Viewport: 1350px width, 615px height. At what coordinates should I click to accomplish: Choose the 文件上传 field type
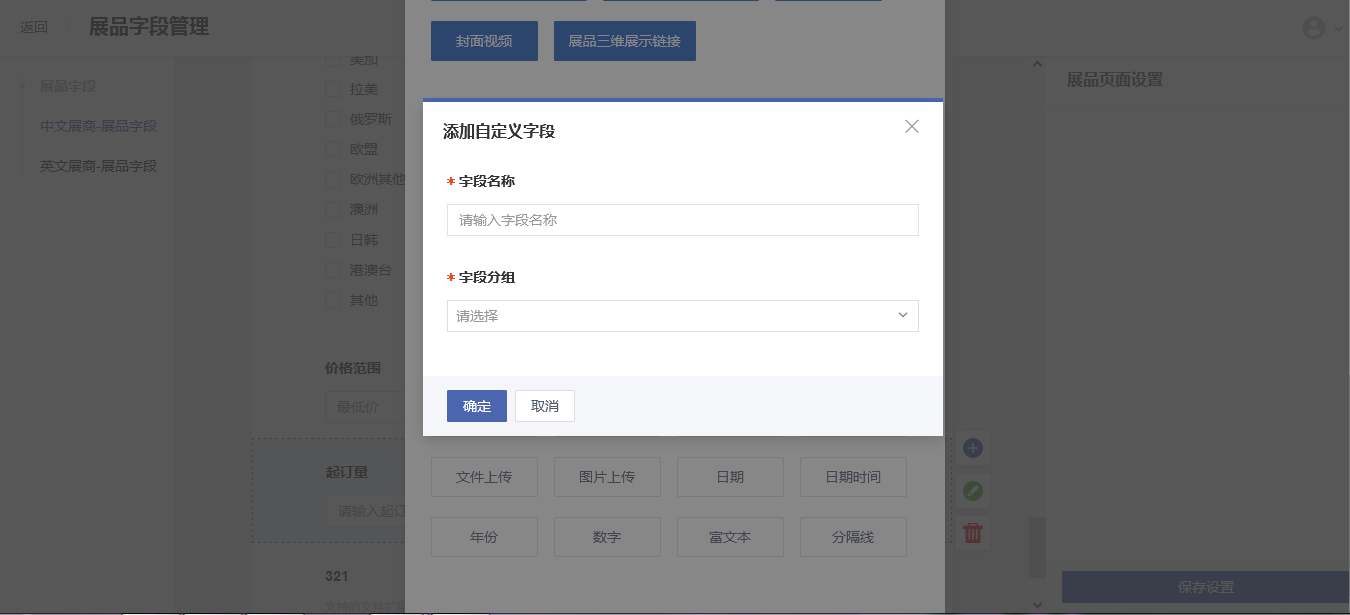(x=484, y=477)
